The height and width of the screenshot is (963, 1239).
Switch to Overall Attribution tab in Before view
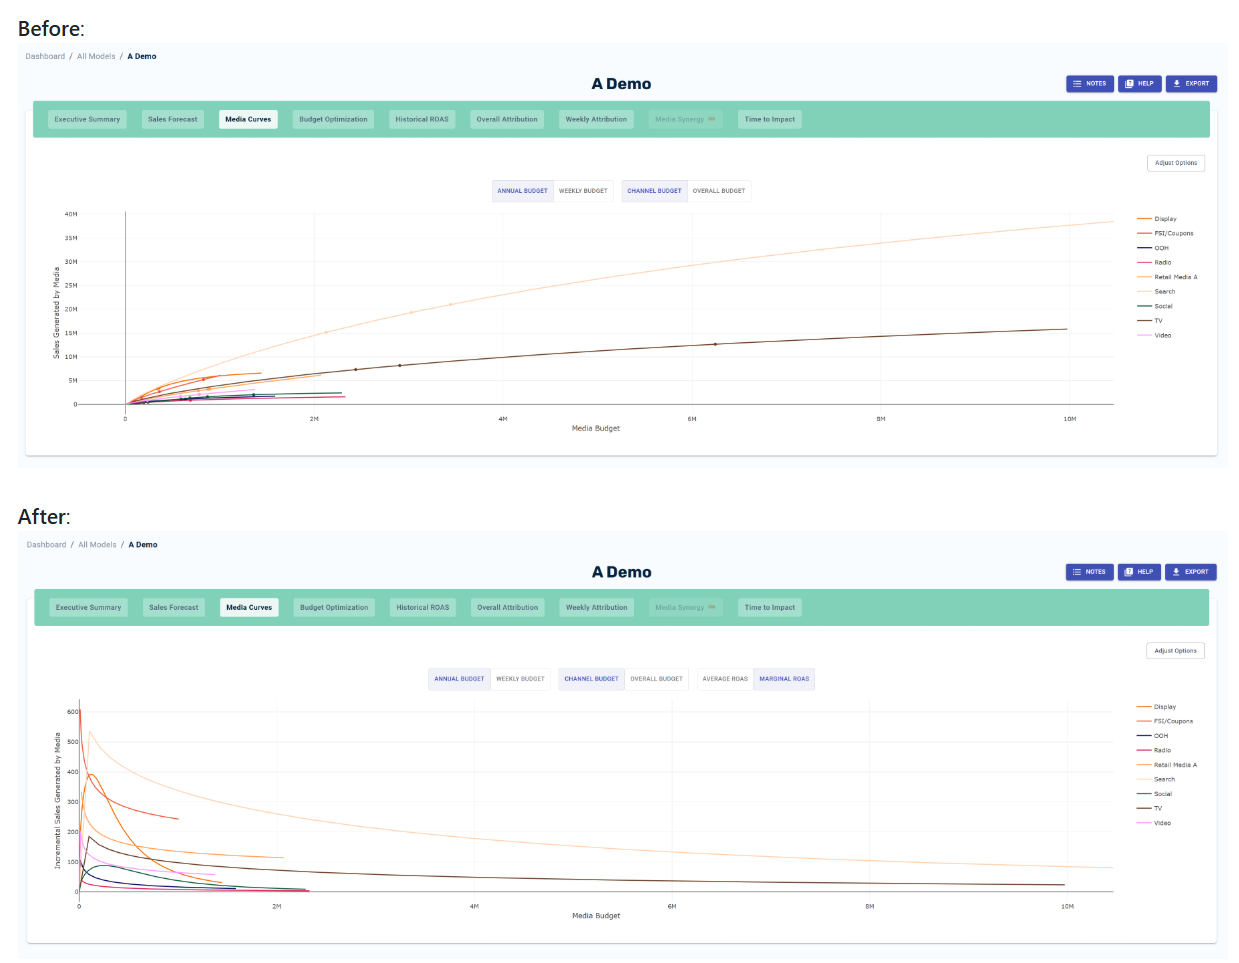[x=507, y=119]
